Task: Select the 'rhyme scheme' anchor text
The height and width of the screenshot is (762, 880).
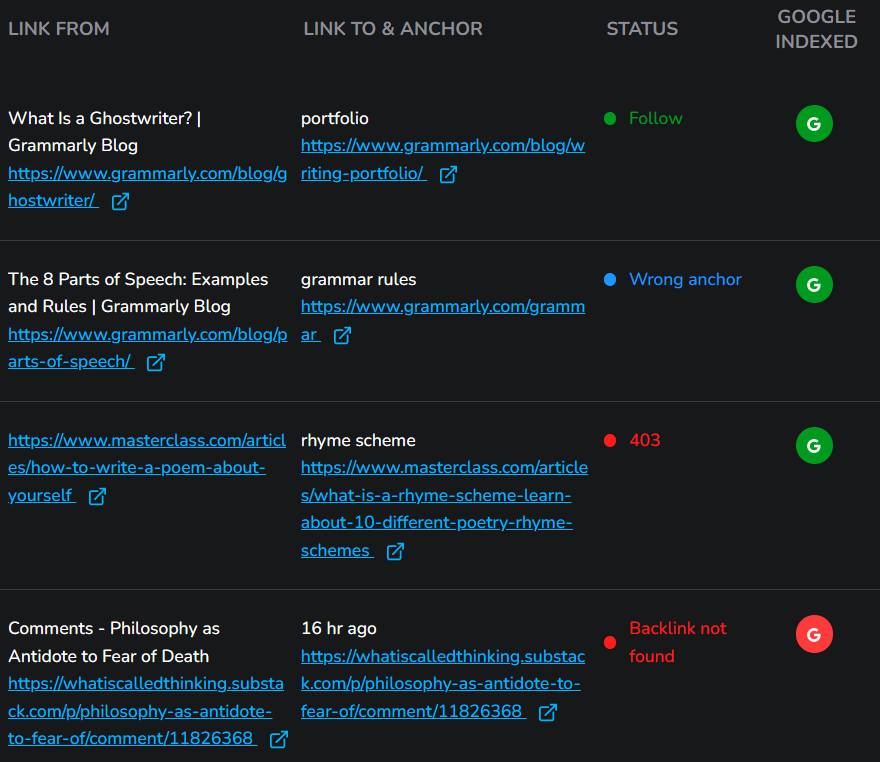Action: pos(358,440)
